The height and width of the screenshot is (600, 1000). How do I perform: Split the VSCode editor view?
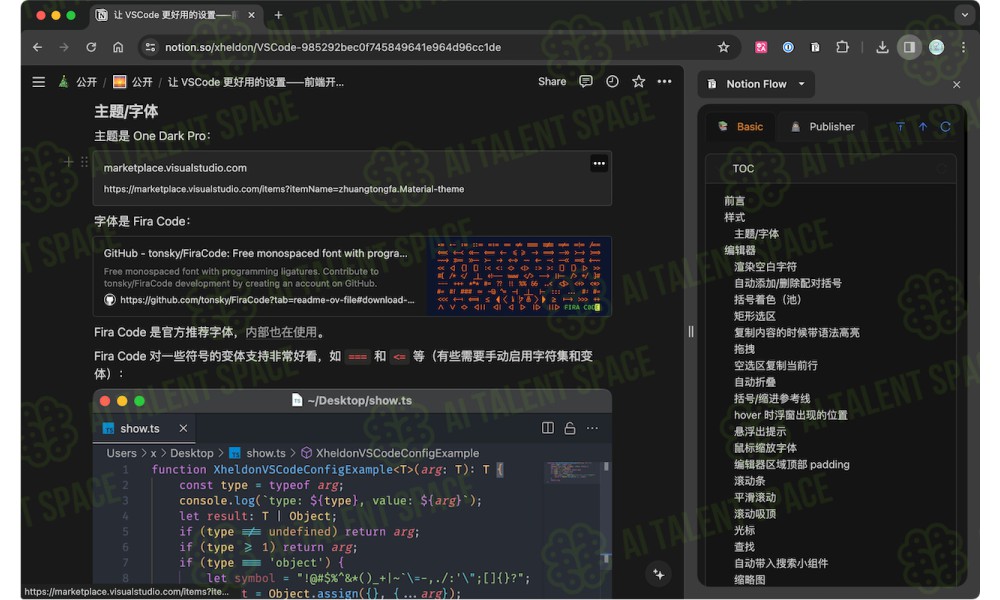[x=548, y=428]
